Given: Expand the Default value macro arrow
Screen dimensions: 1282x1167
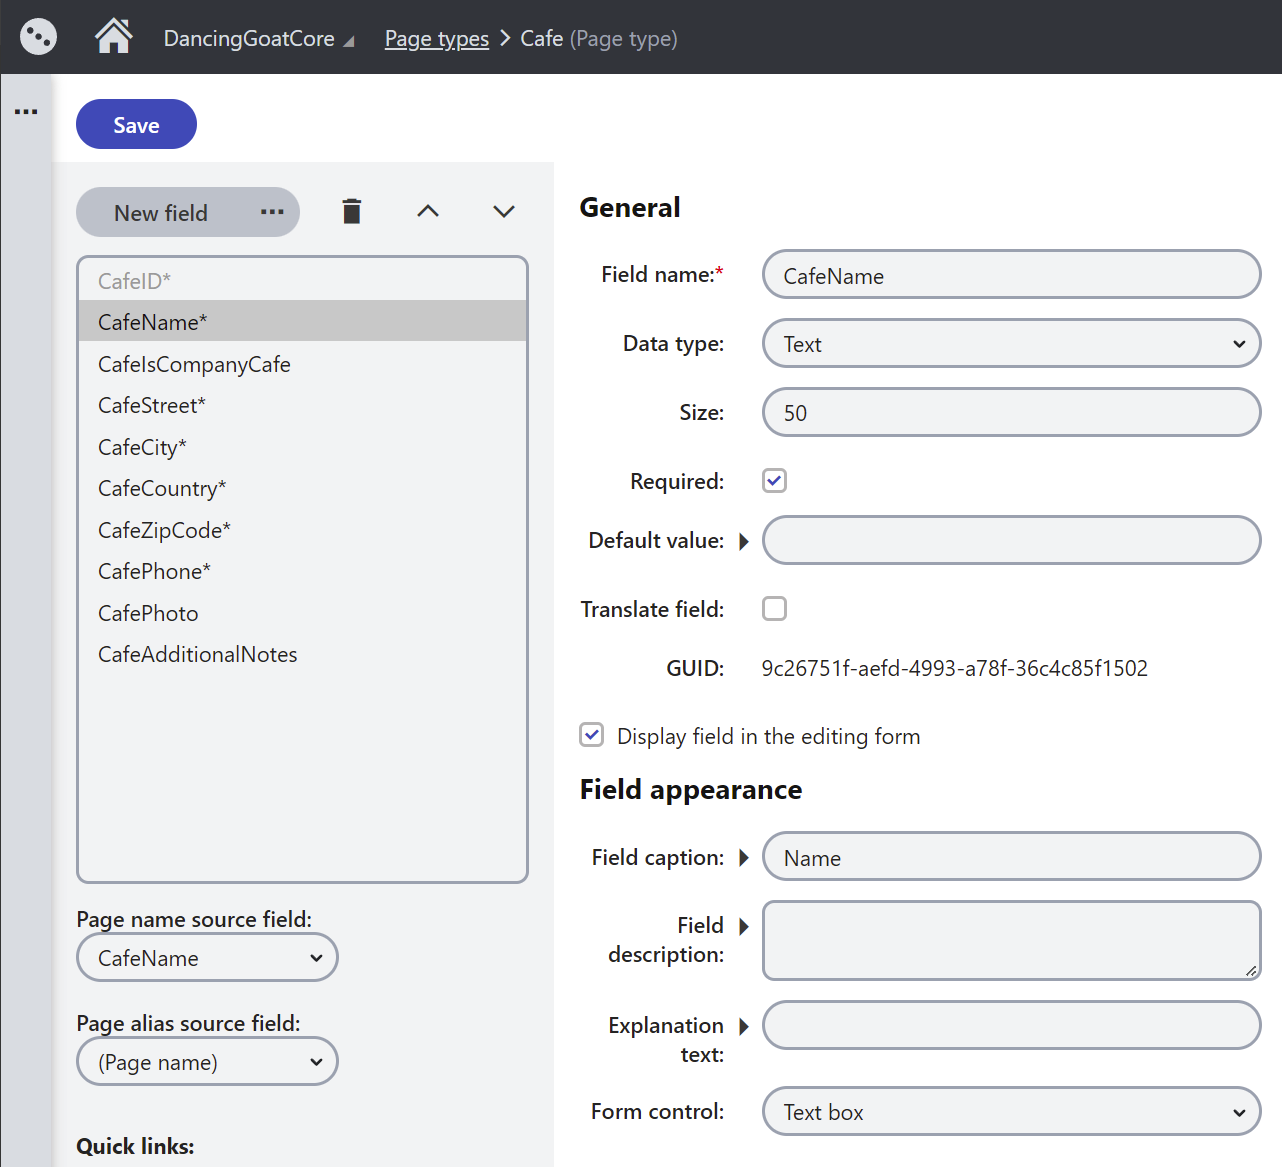Looking at the screenshot, I should pos(744,541).
